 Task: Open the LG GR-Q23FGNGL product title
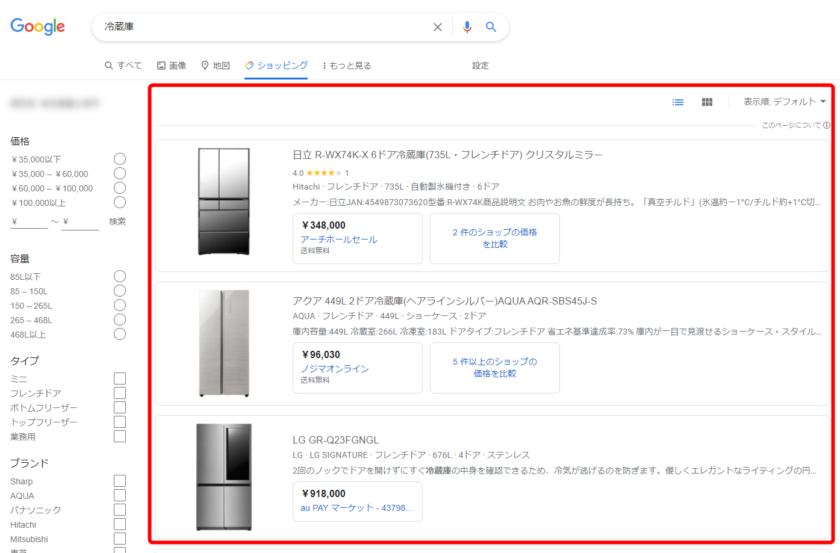click(x=335, y=440)
